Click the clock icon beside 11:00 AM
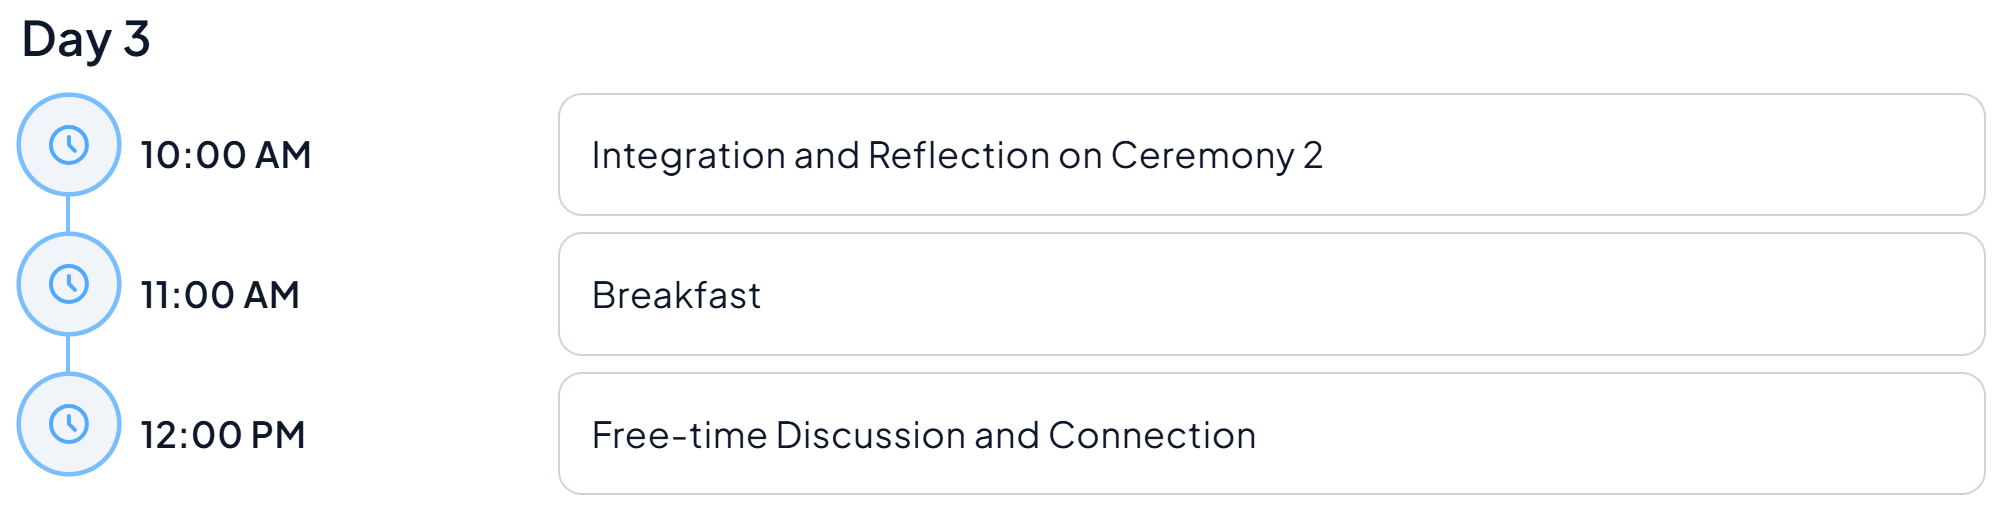 (x=69, y=285)
